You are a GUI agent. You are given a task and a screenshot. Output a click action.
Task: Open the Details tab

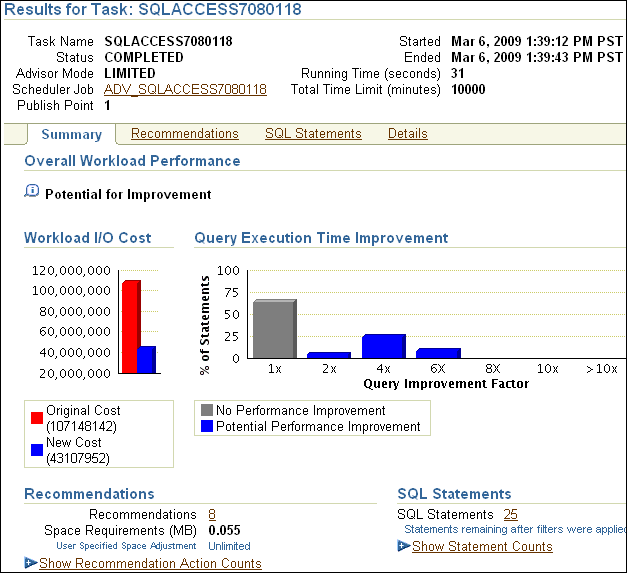coord(407,134)
